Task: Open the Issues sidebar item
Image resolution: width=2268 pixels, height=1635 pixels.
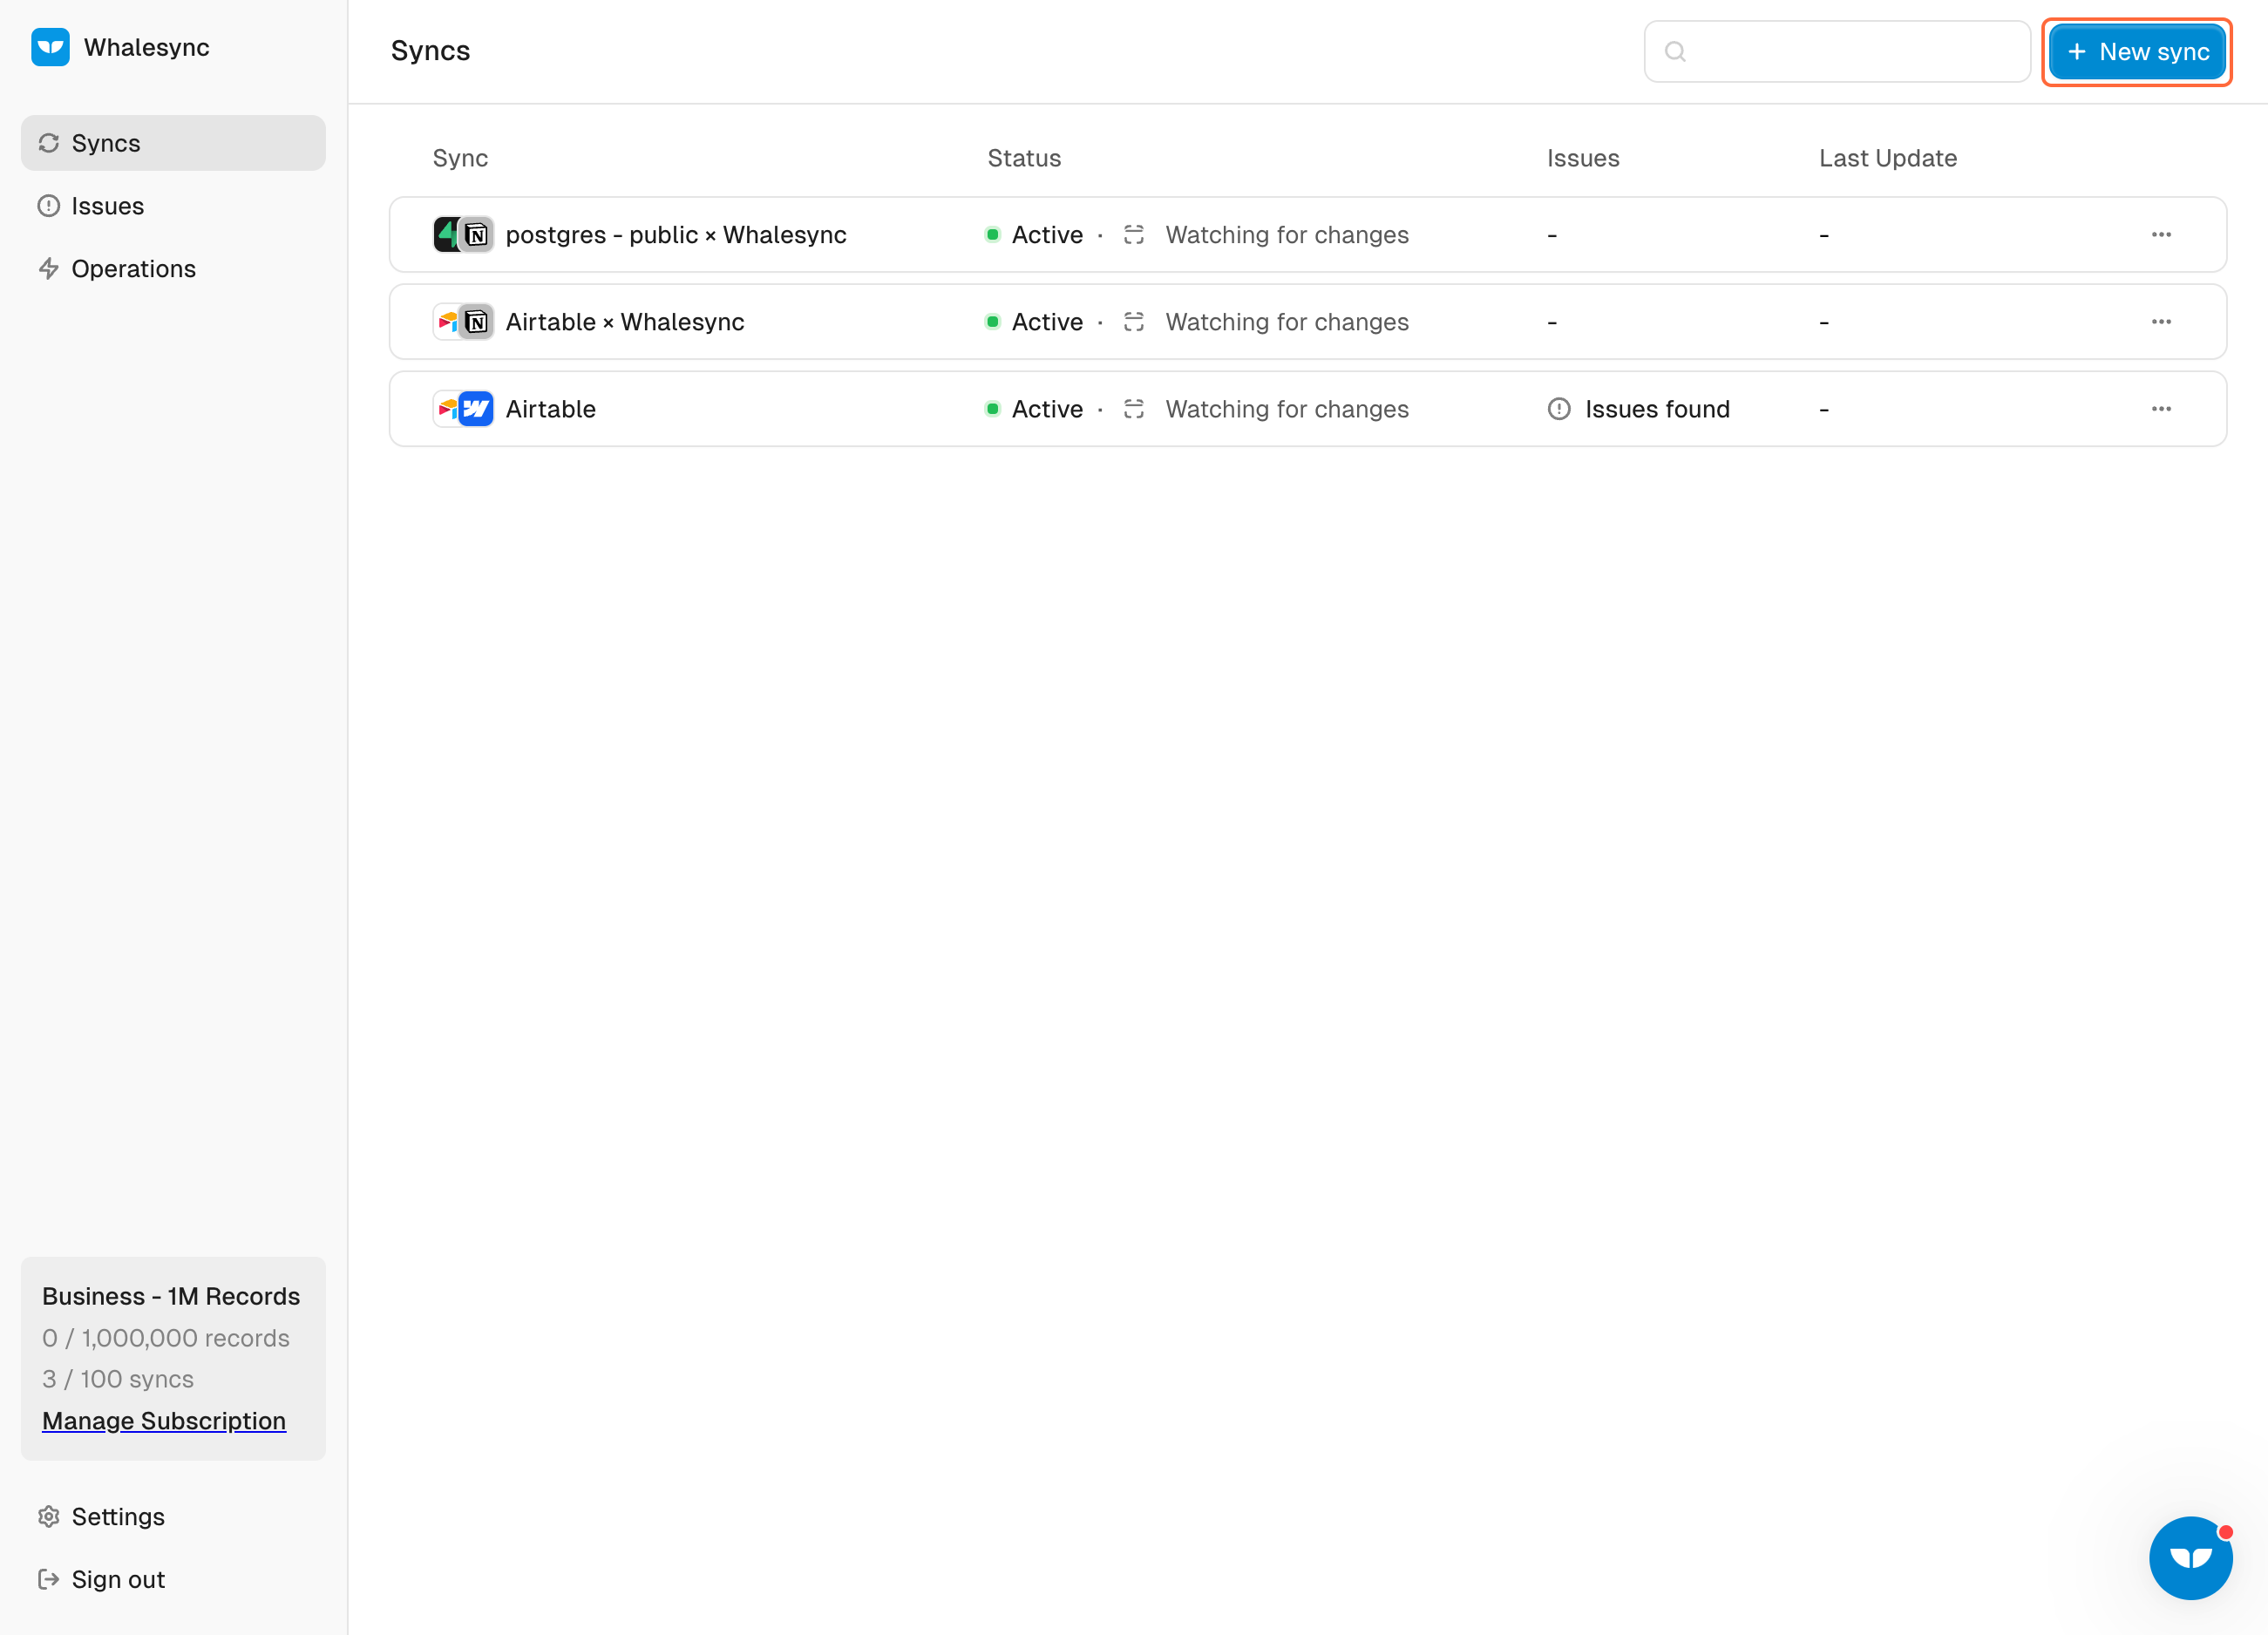Action: (173, 206)
